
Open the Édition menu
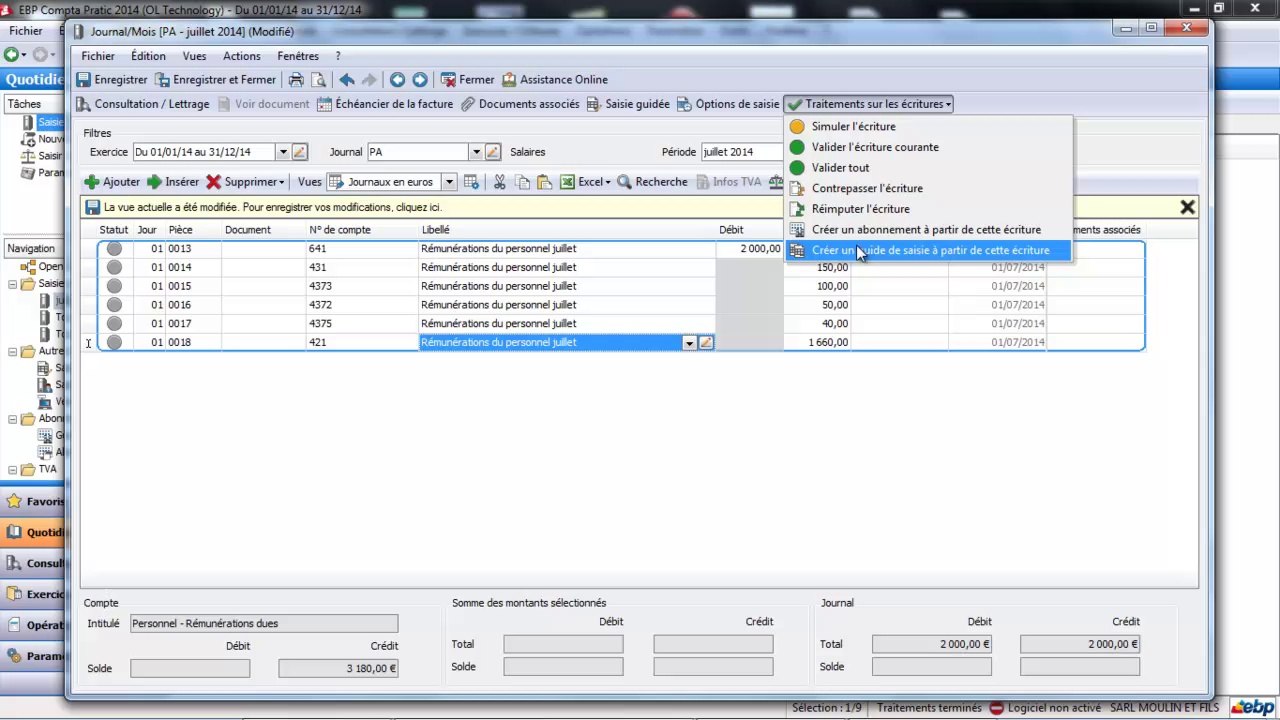[x=148, y=56]
